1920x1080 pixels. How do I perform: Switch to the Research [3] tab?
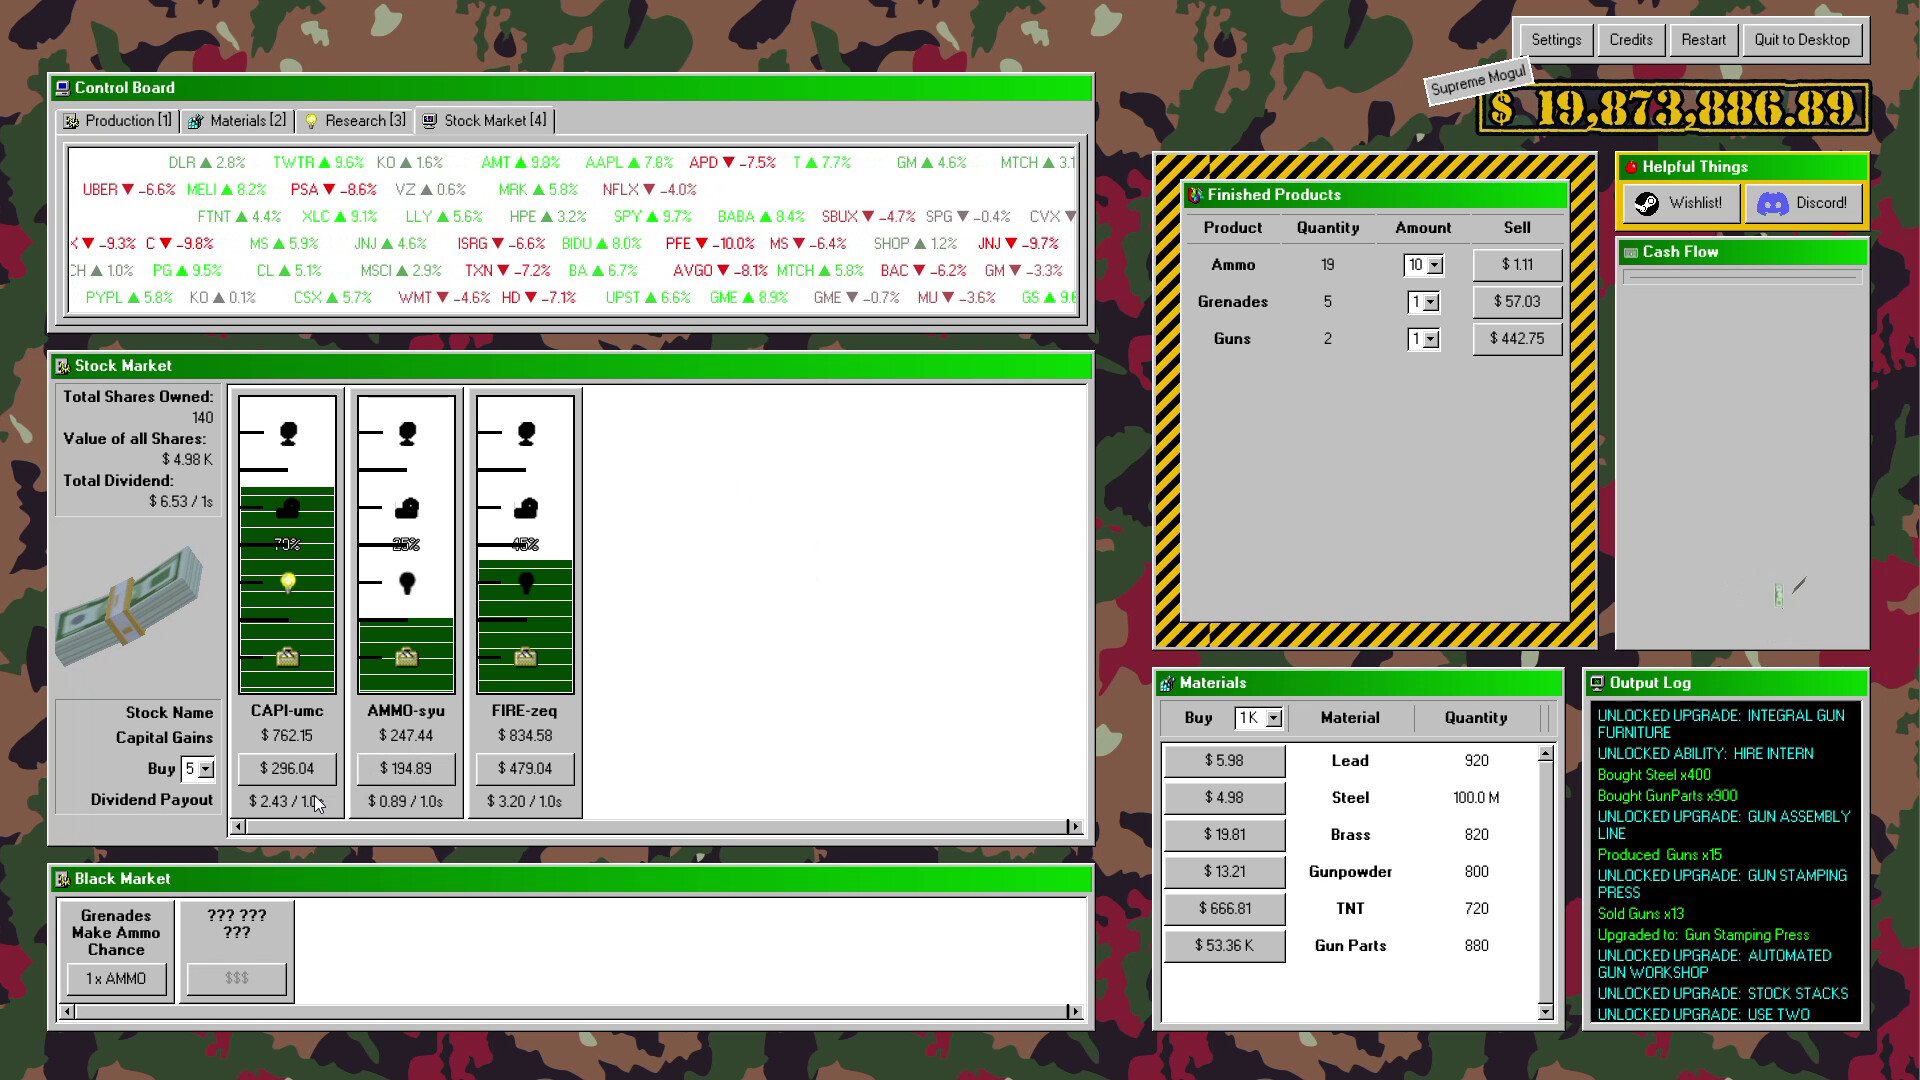(x=355, y=120)
